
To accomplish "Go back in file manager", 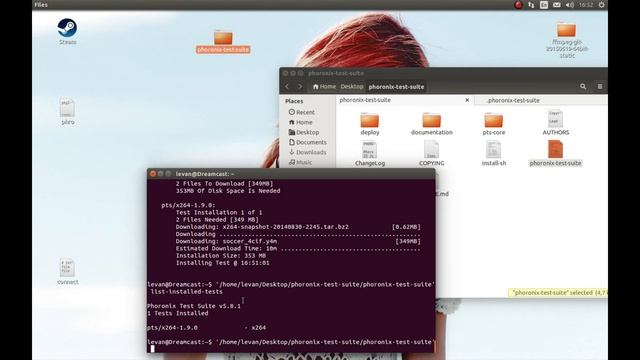I will (287, 87).
